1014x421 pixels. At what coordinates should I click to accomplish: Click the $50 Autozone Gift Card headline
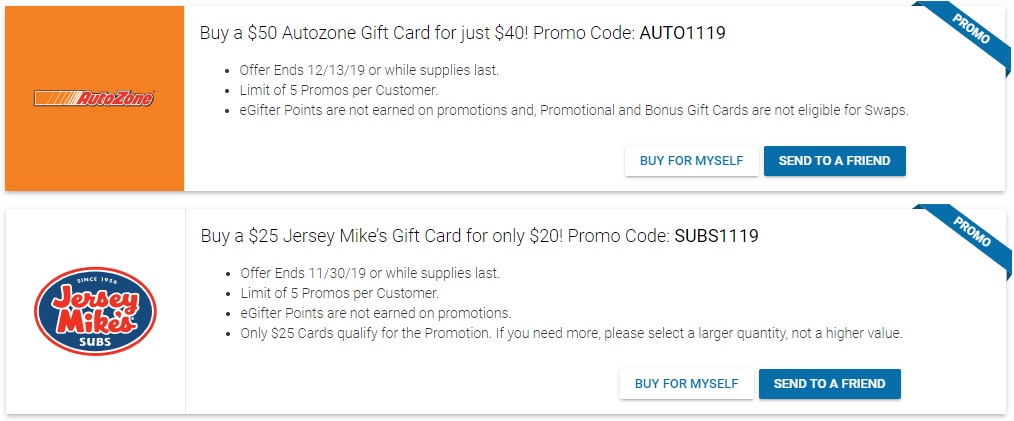[462, 33]
